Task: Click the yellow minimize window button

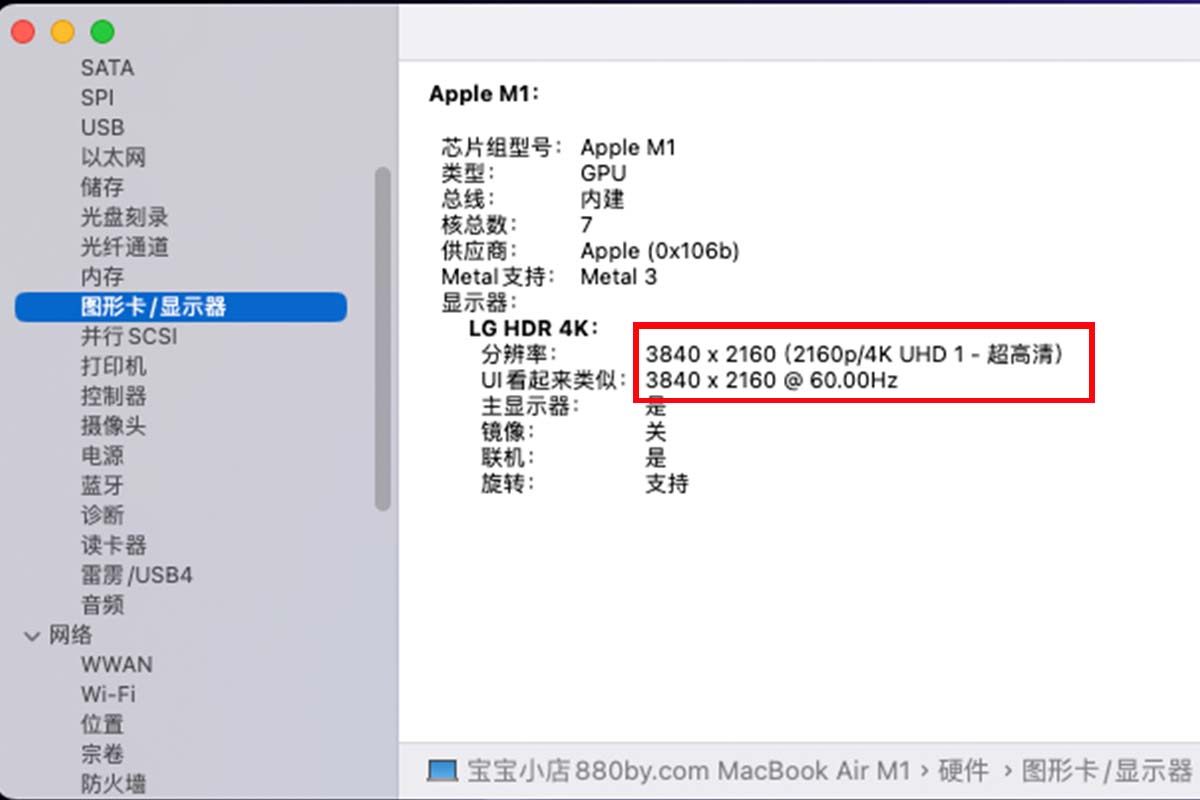Action: click(x=63, y=31)
